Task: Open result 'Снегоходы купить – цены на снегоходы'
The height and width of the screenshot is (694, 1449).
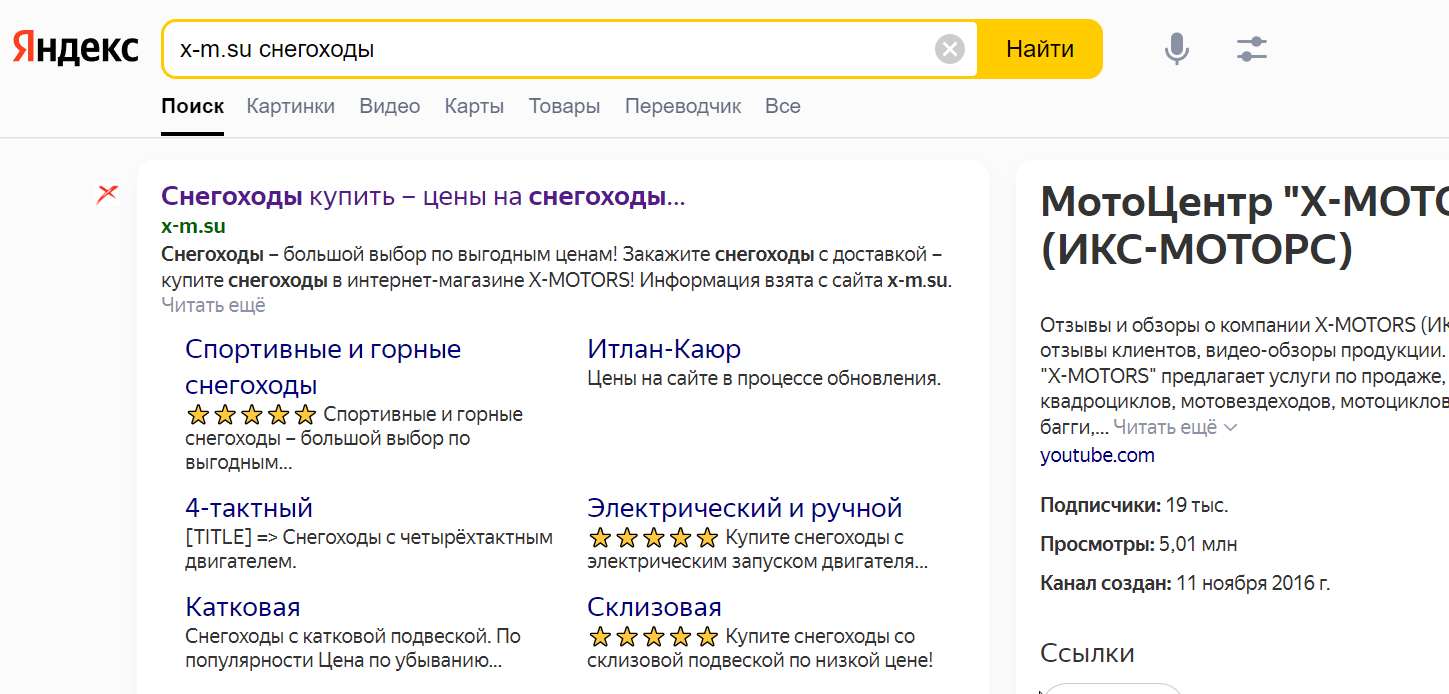Action: tap(423, 197)
